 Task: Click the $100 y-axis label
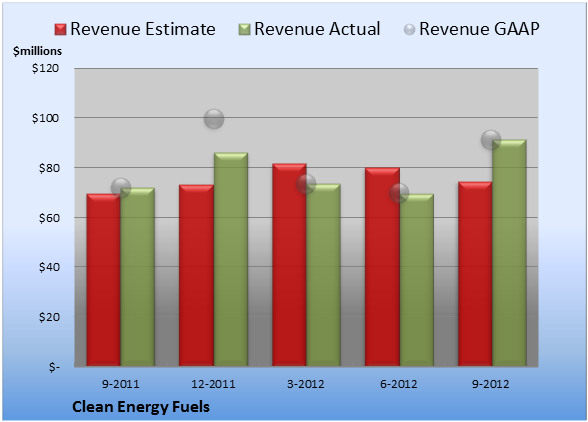coord(45,118)
